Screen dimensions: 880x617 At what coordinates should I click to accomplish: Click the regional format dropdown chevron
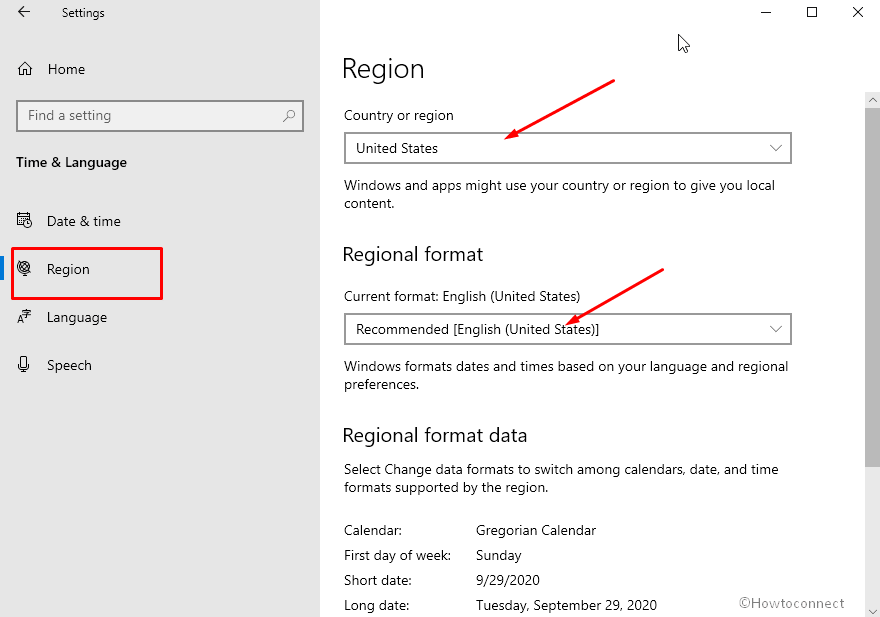776,329
